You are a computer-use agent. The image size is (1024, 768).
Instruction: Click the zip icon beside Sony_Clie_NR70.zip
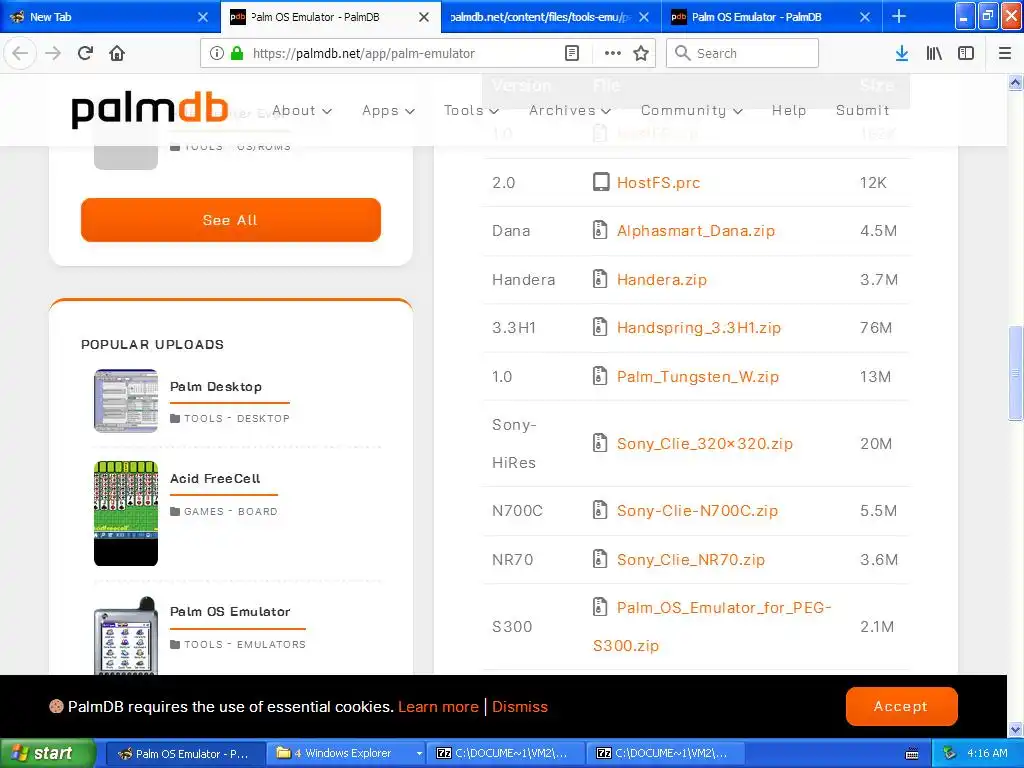[600, 559]
